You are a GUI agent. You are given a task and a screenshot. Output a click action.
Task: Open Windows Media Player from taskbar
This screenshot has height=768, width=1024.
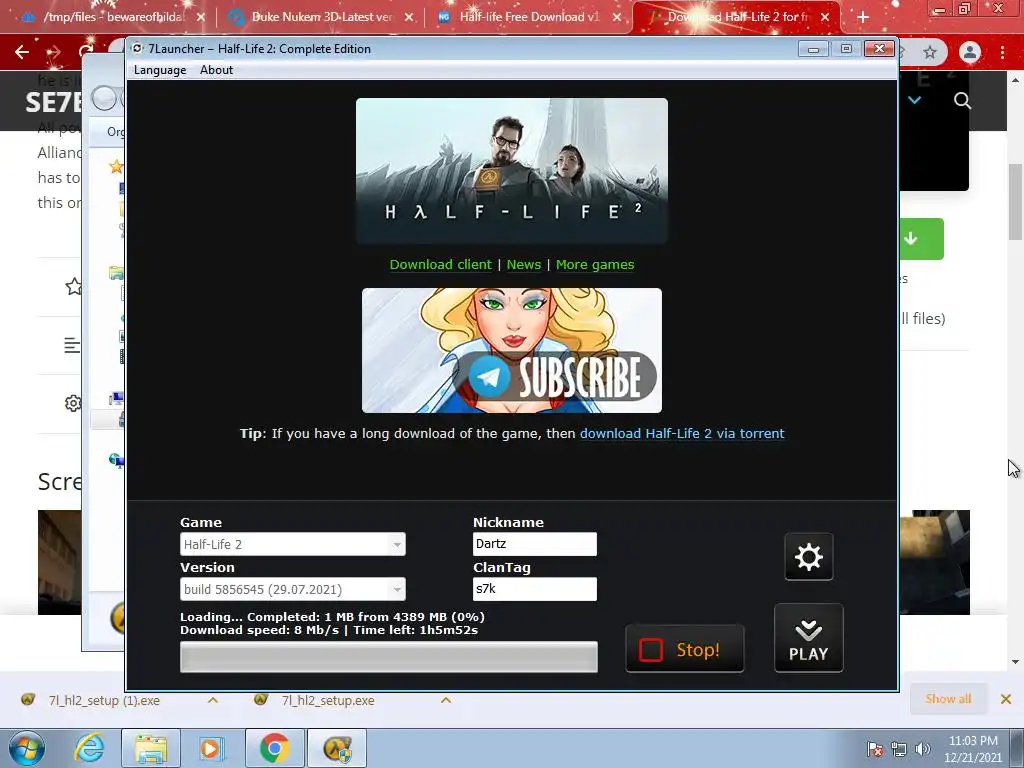tap(211, 748)
